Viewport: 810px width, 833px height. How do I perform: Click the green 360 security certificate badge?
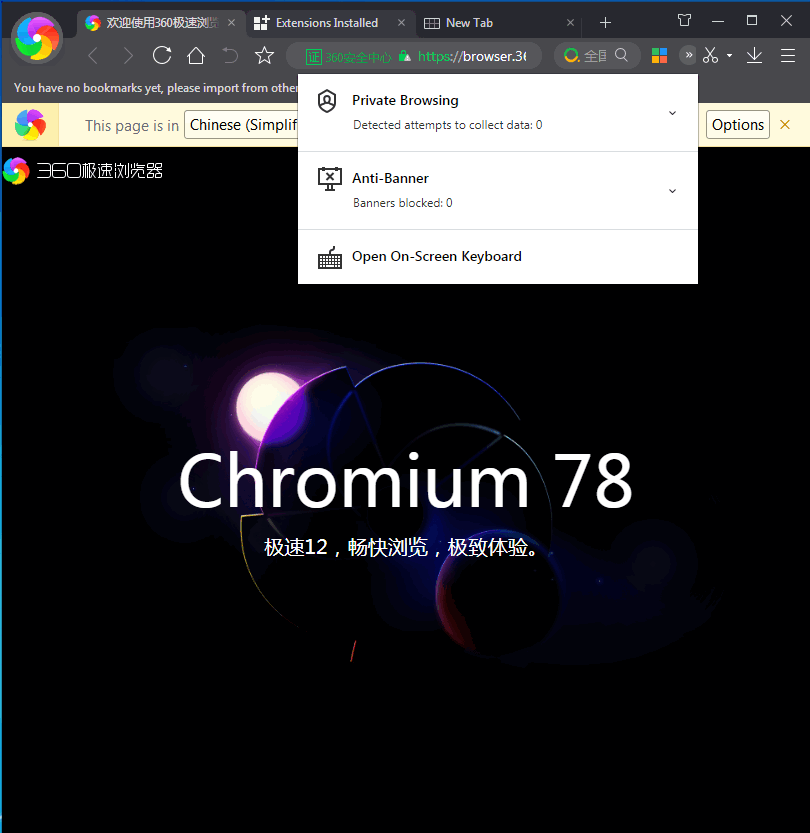click(348, 56)
